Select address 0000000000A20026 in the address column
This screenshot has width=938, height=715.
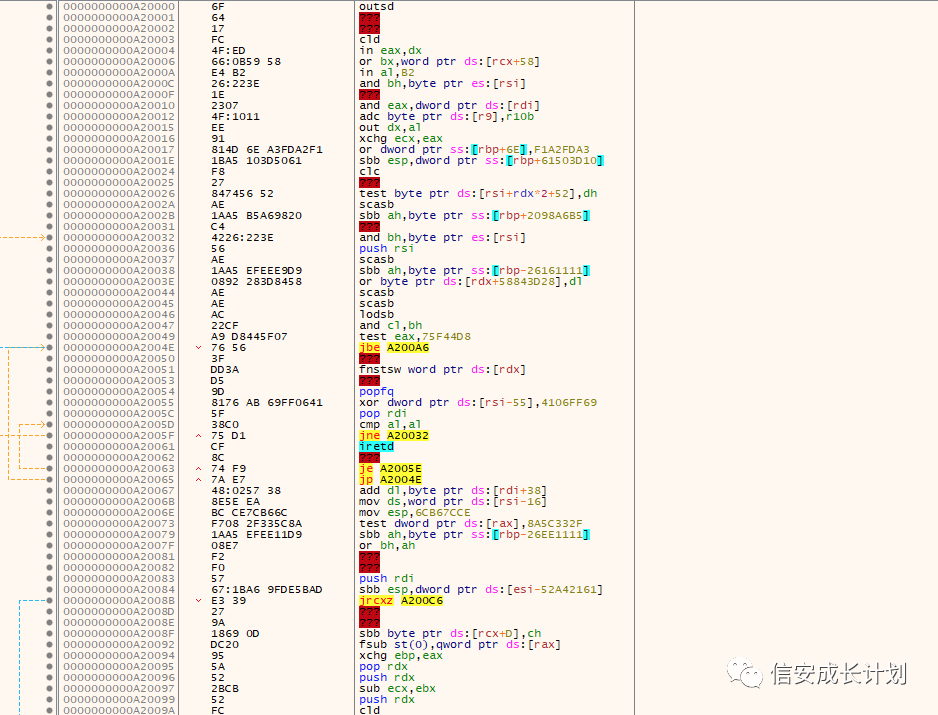(119, 194)
